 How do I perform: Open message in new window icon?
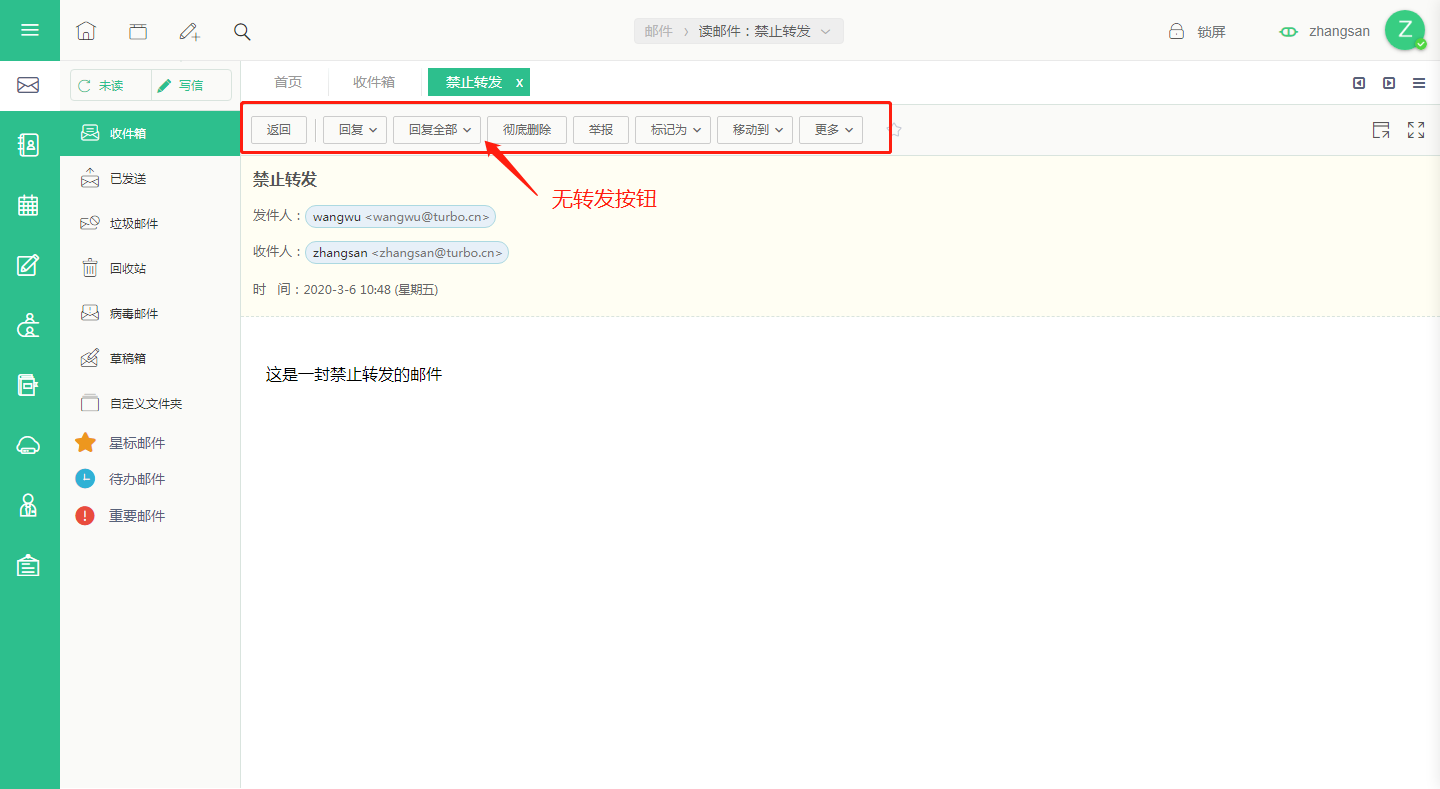tap(1381, 130)
